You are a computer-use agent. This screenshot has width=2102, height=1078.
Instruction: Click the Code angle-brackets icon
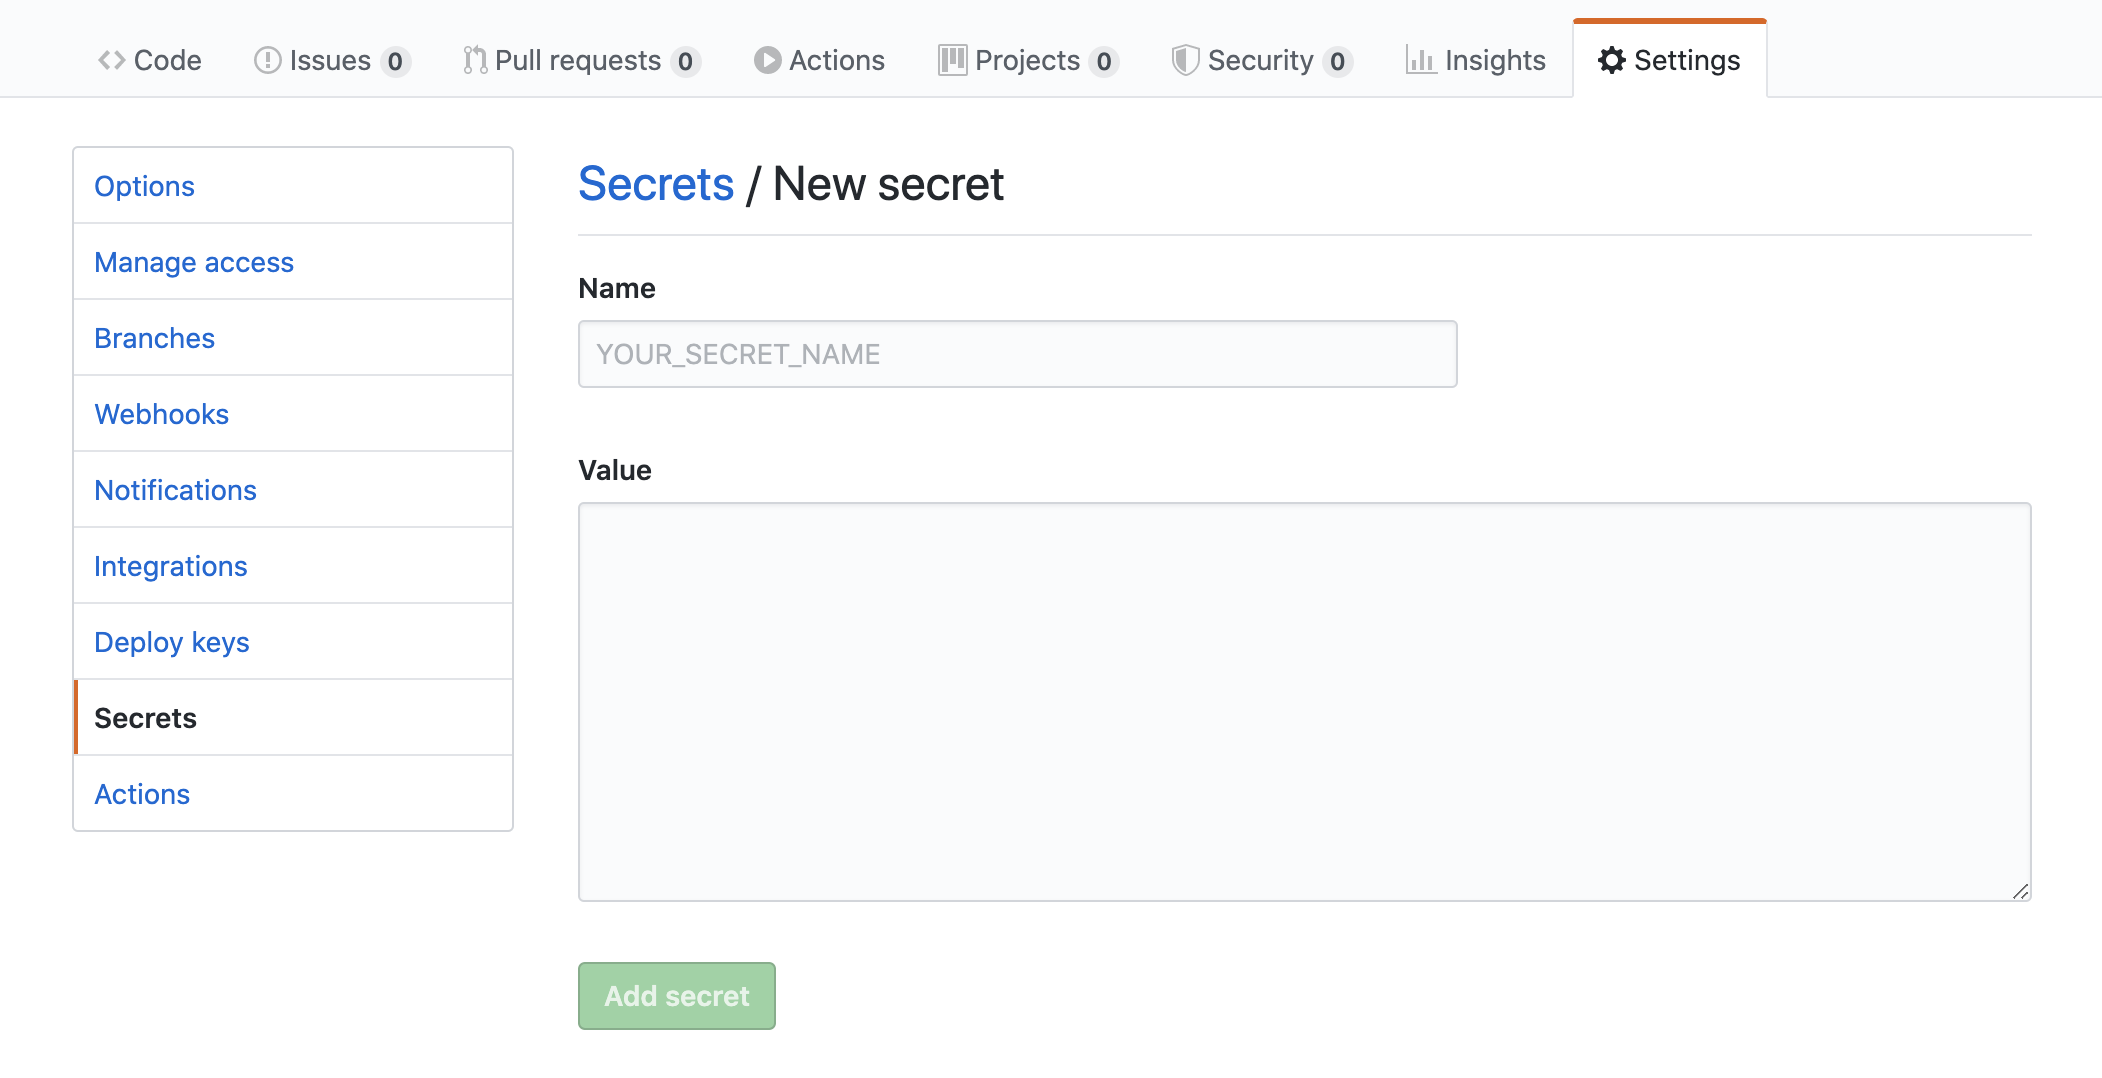click(113, 60)
